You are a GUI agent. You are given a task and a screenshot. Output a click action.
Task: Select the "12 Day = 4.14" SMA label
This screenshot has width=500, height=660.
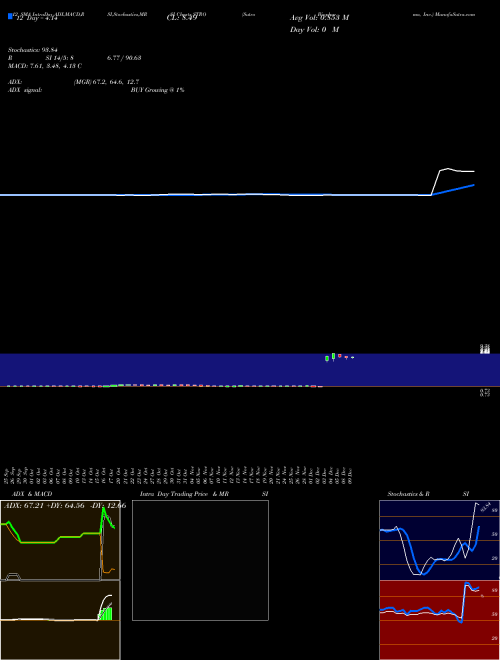tap(37, 18)
